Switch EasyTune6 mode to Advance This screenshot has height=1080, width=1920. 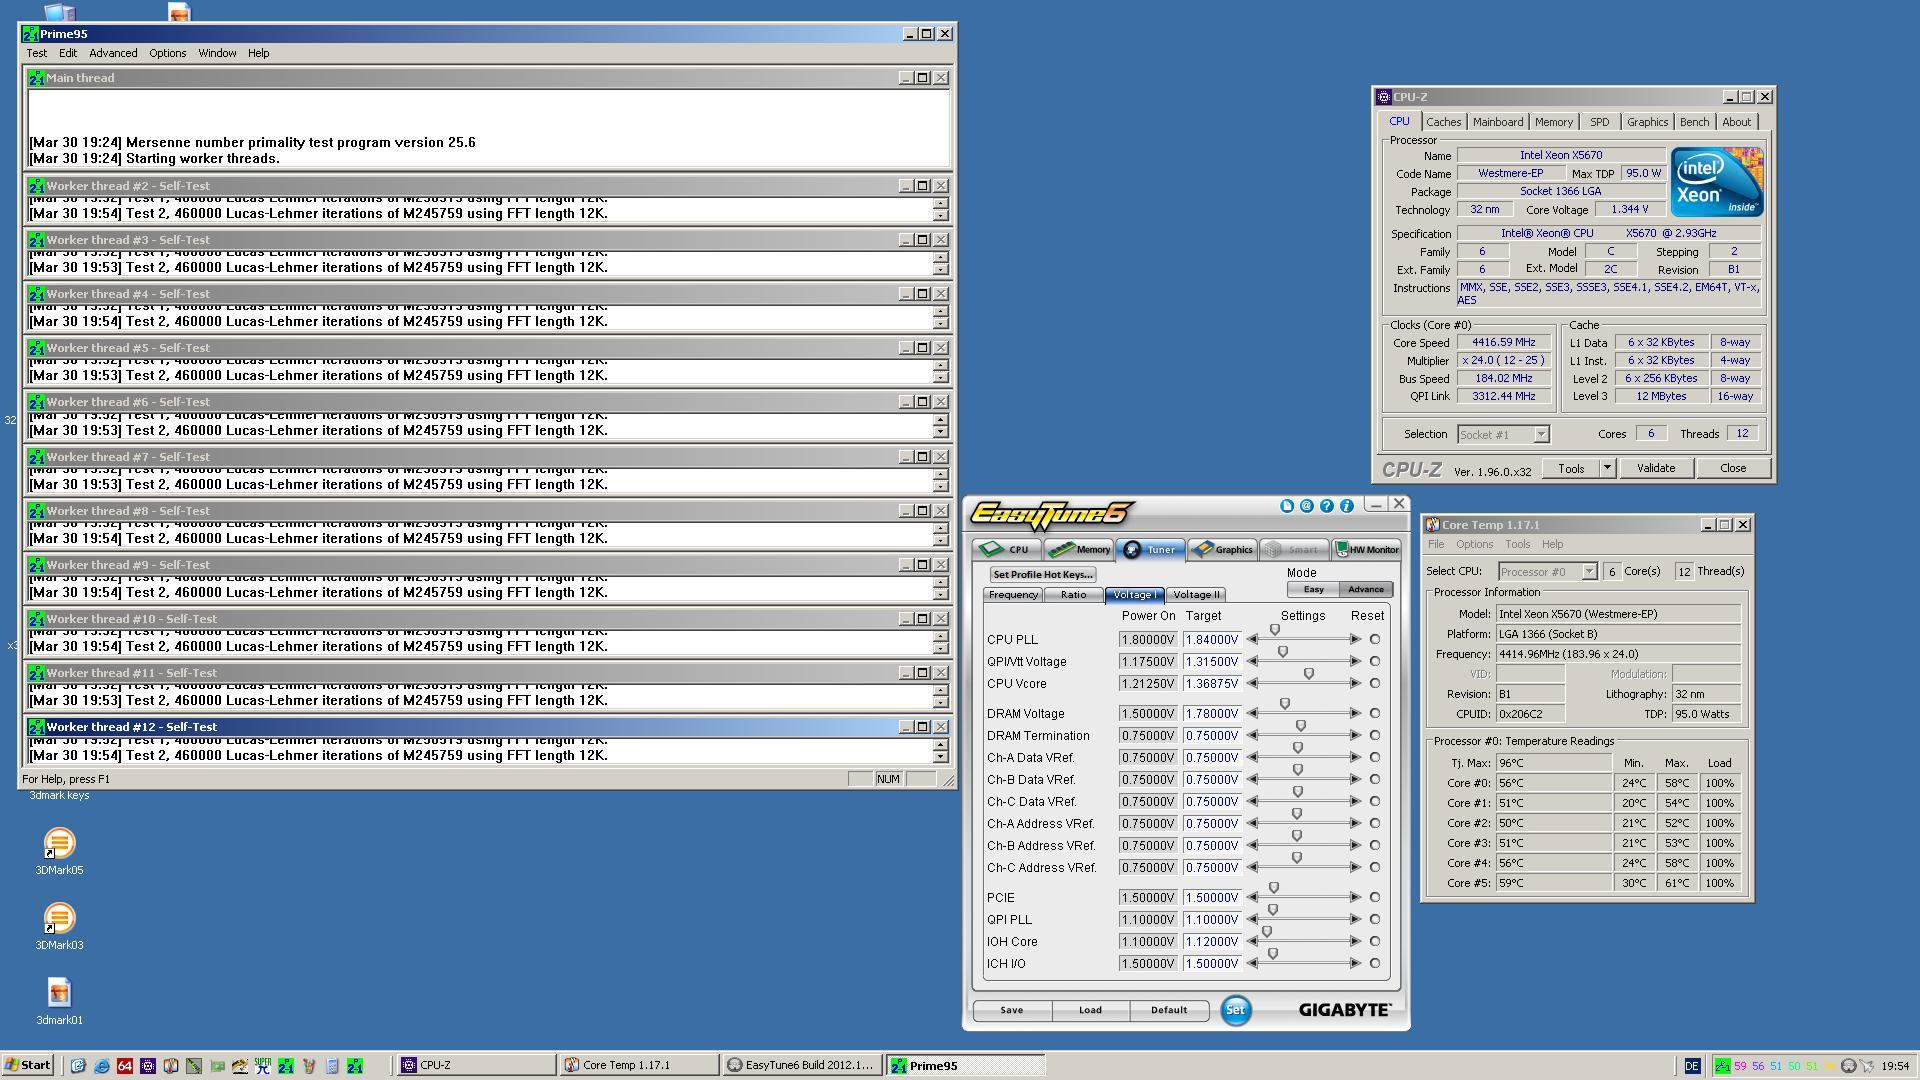(x=1365, y=590)
